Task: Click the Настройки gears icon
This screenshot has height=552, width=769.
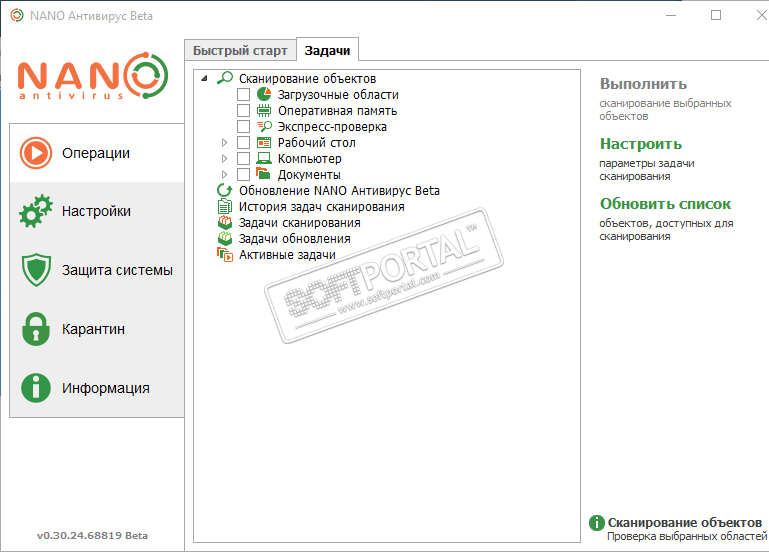Action: click(36, 211)
